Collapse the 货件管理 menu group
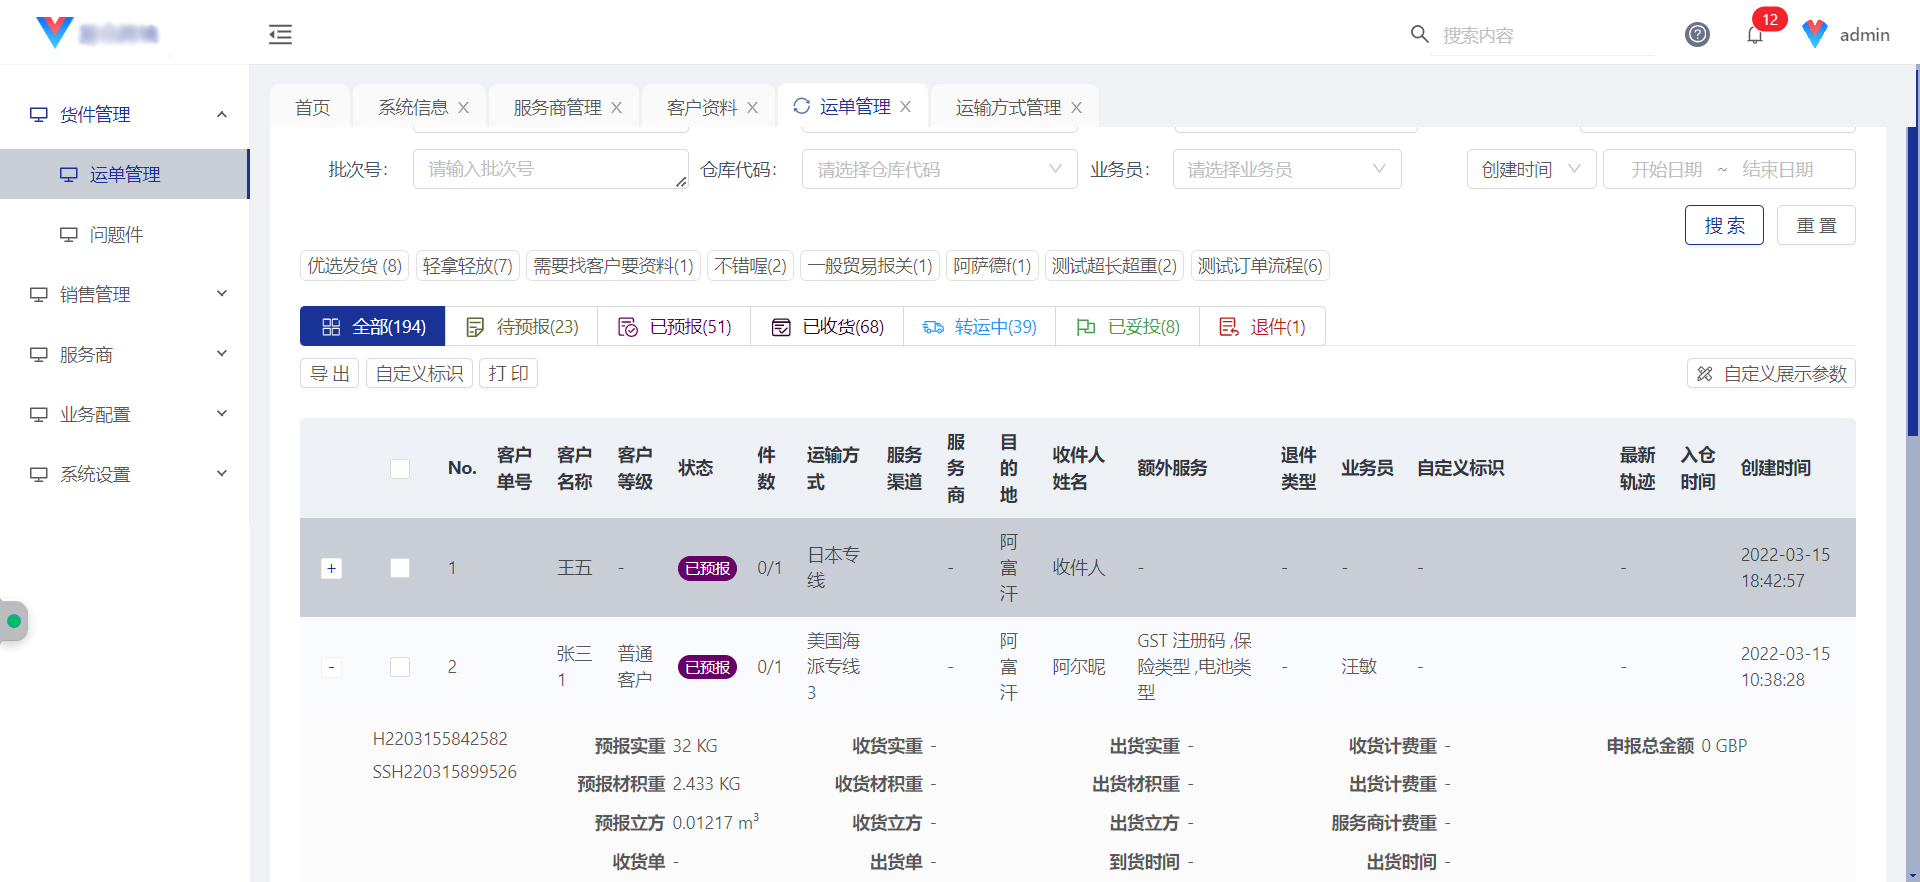Viewport: 1920px width, 882px height. coord(222,114)
